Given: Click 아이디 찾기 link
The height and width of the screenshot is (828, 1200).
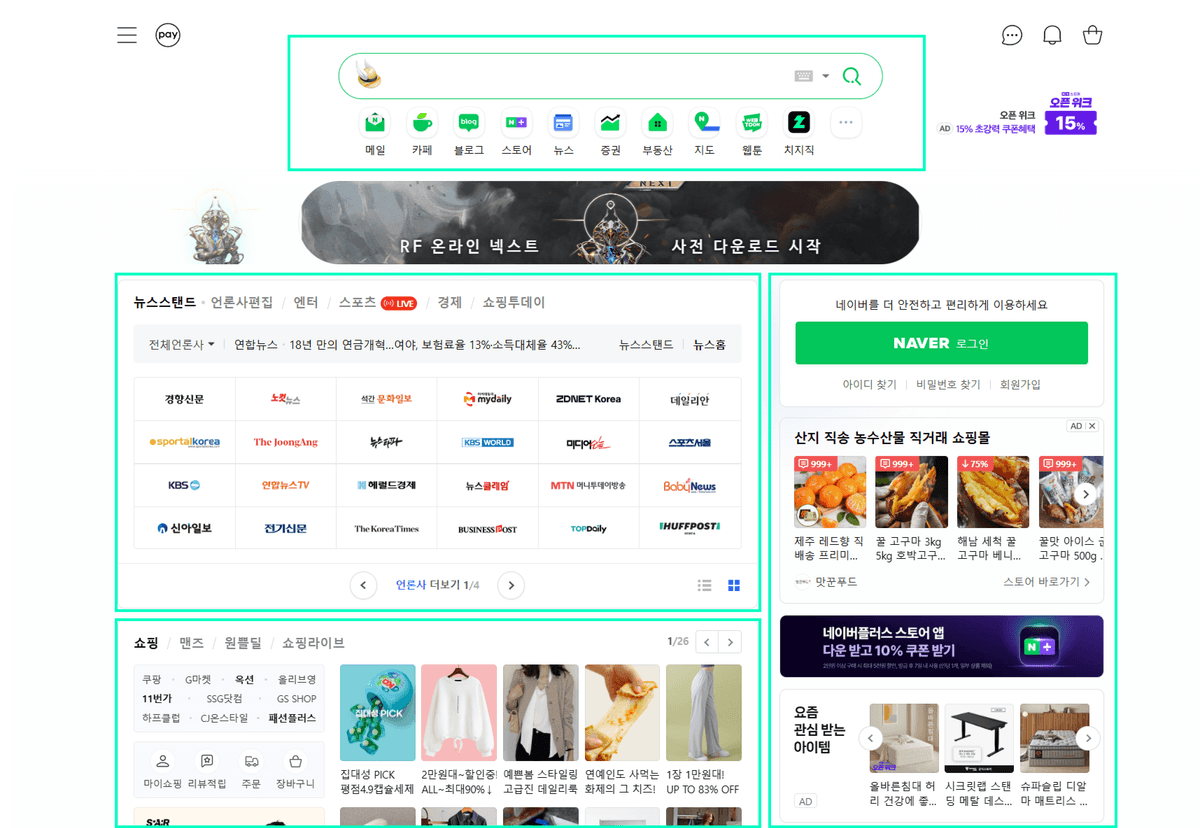Looking at the screenshot, I should pos(869,384).
